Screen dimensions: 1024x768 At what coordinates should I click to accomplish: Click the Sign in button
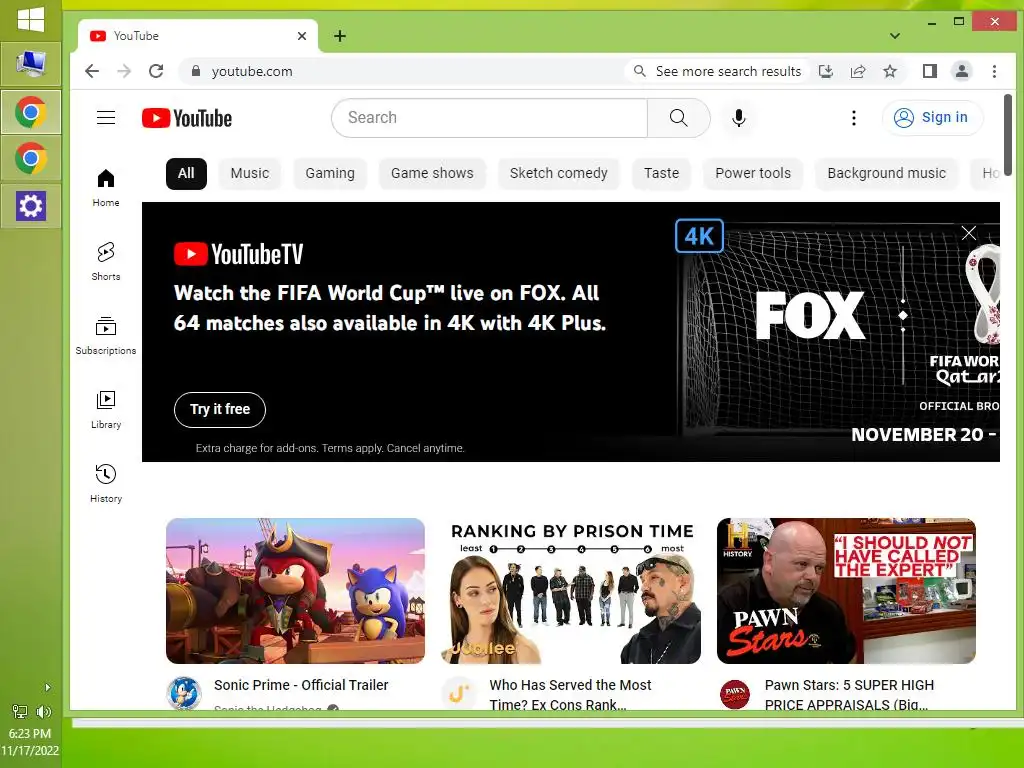(x=932, y=118)
